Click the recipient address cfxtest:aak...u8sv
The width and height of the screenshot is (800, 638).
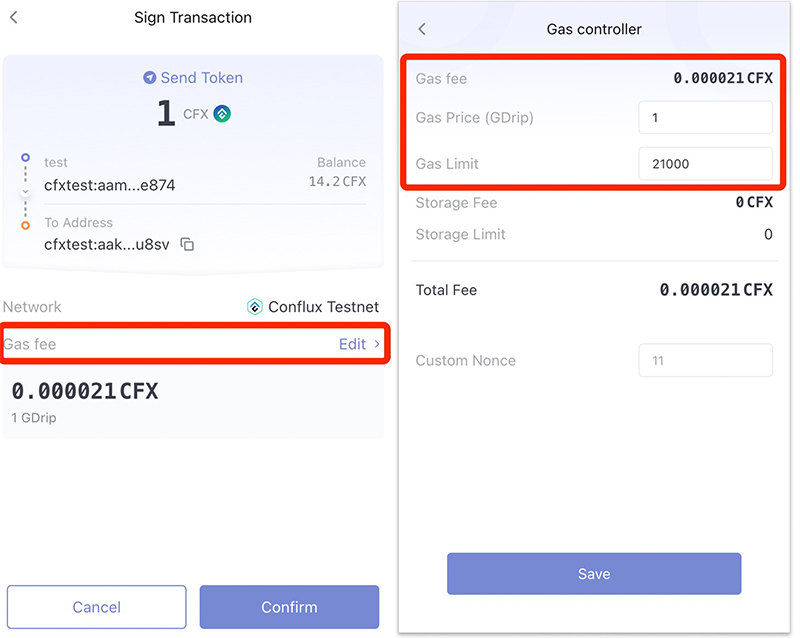(109, 244)
